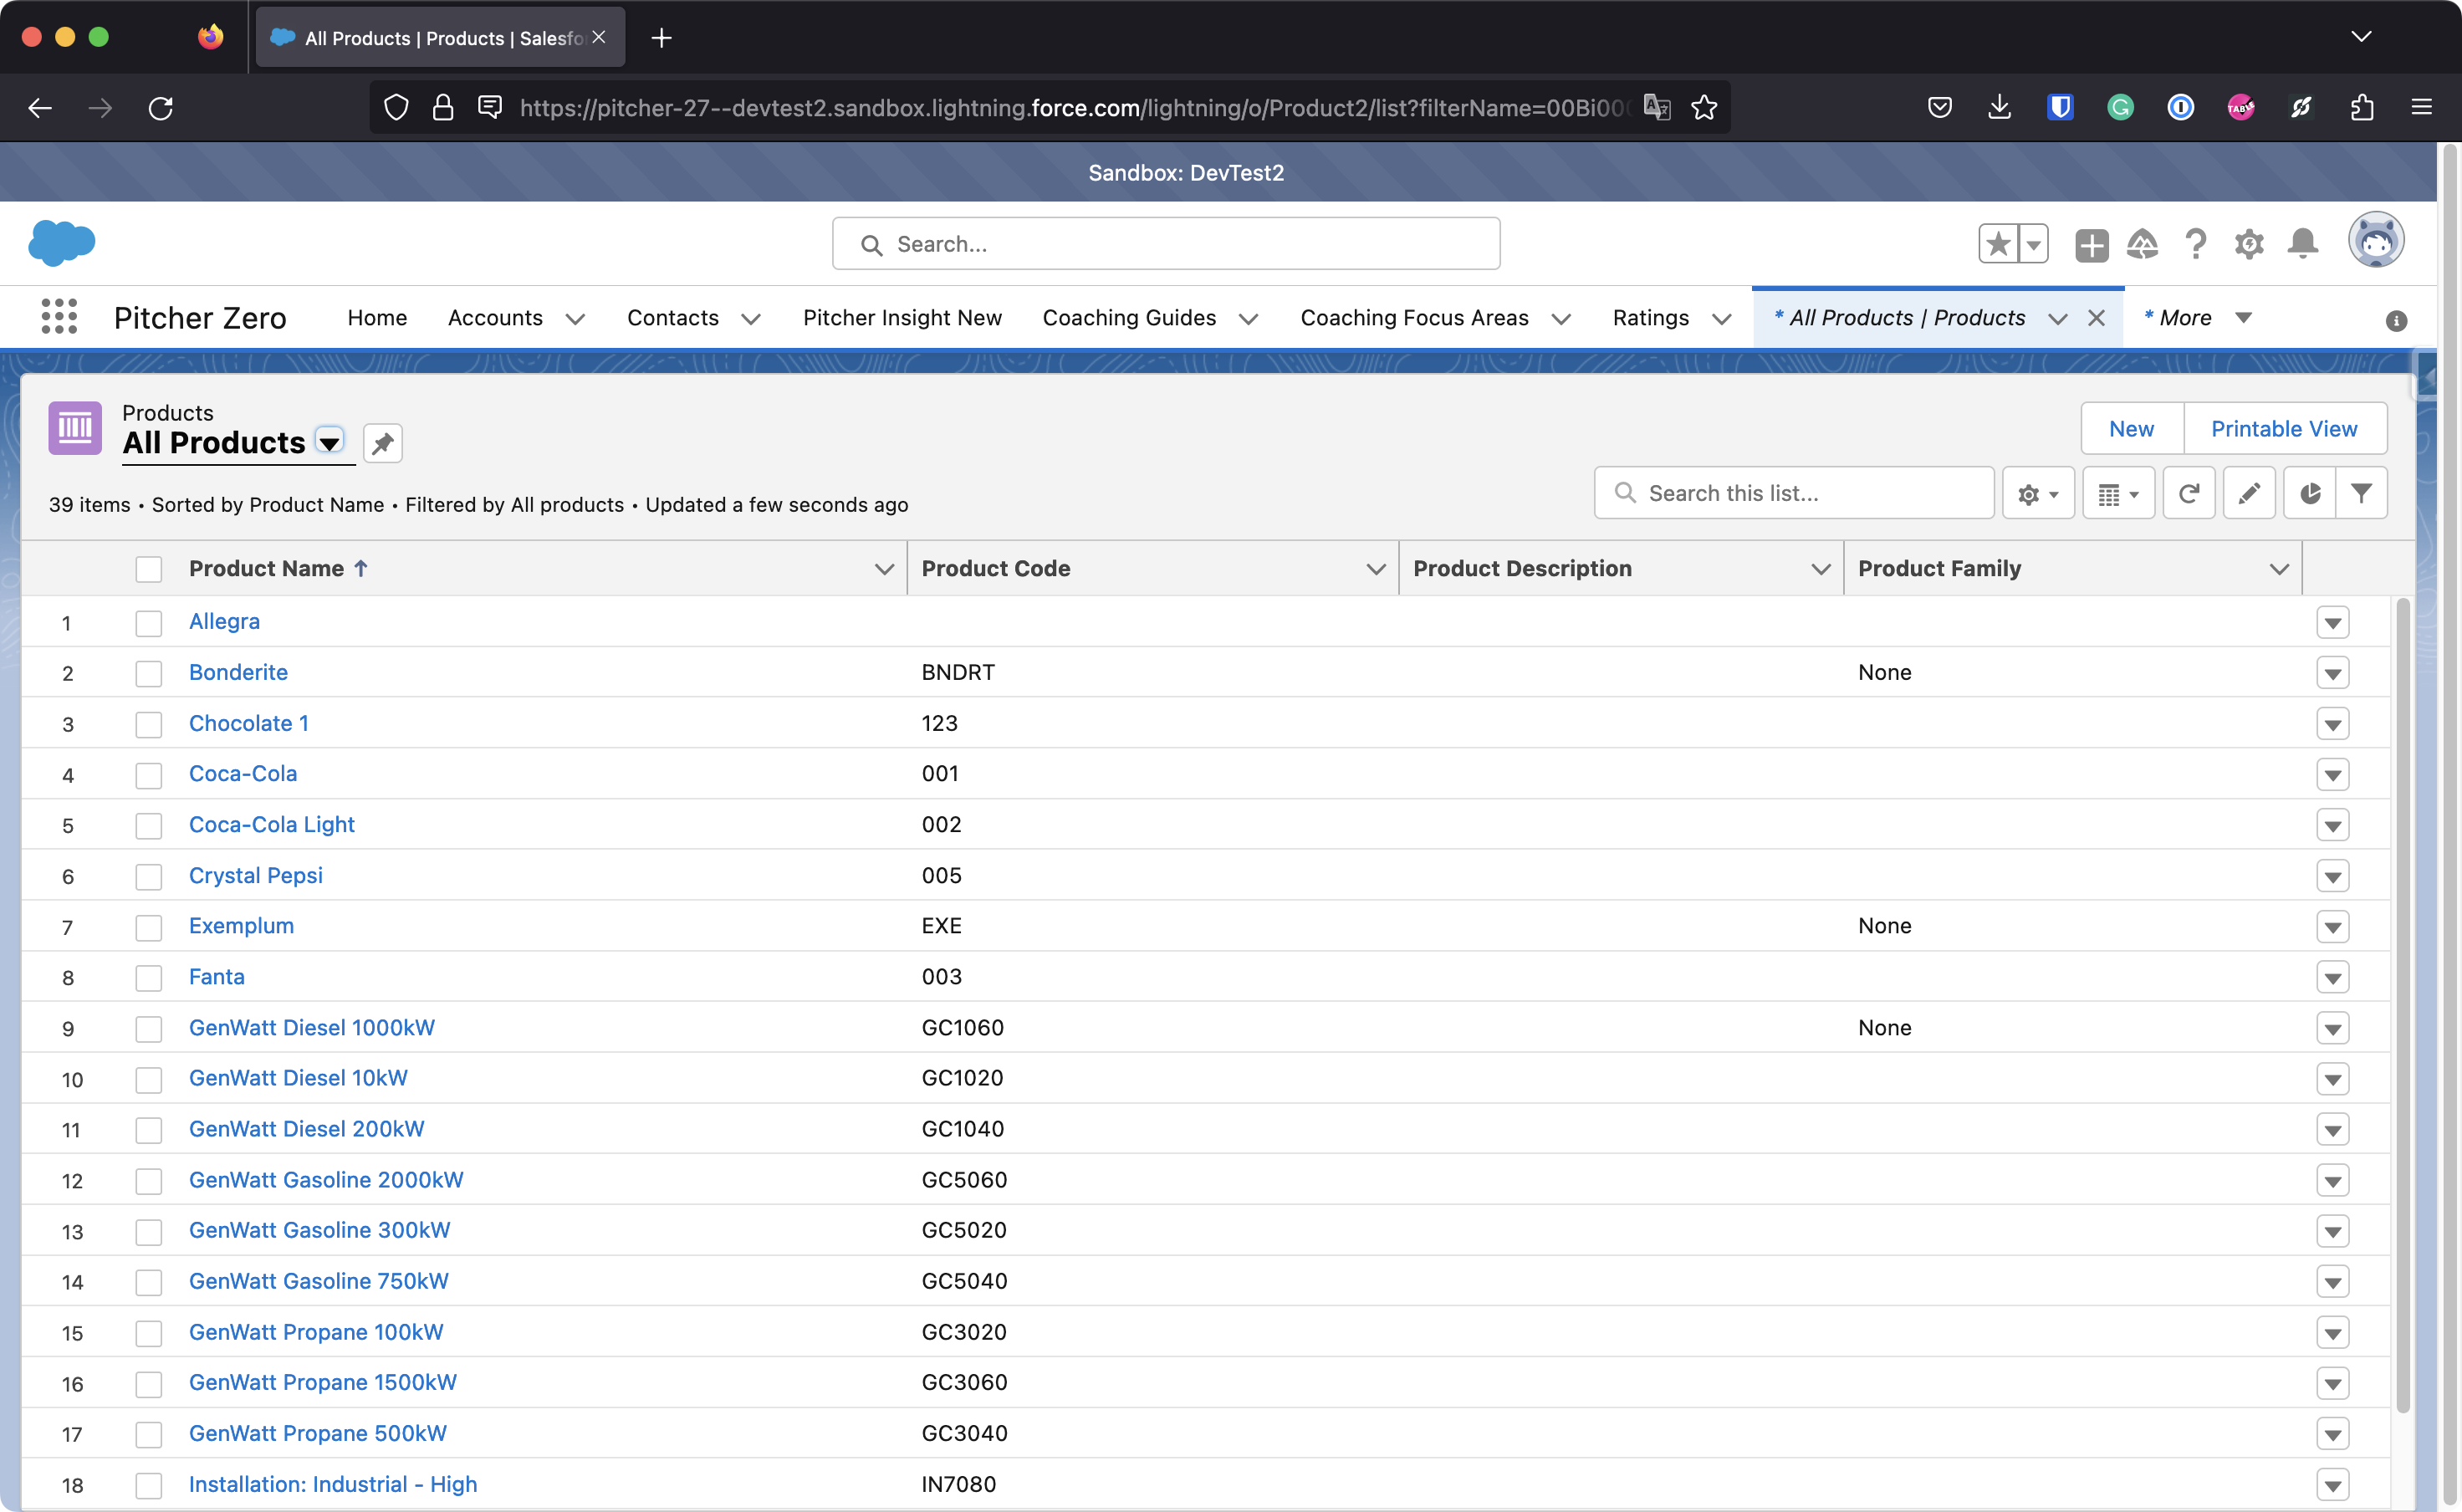Click the global create plus icon
Screen dimensions: 2462x1512
[2090, 244]
